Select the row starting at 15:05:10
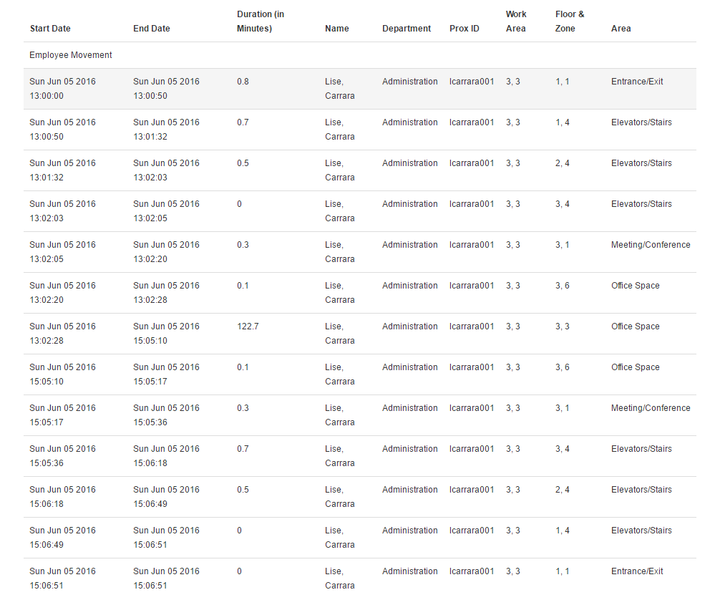The width and height of the screenshot is (710, 600). click(360, 374)
